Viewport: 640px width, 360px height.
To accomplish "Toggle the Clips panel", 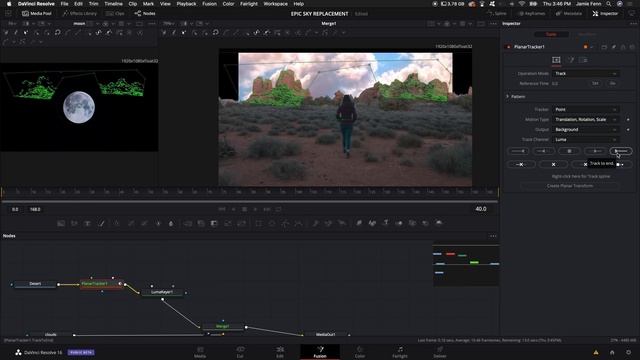I will coord(115,13).
